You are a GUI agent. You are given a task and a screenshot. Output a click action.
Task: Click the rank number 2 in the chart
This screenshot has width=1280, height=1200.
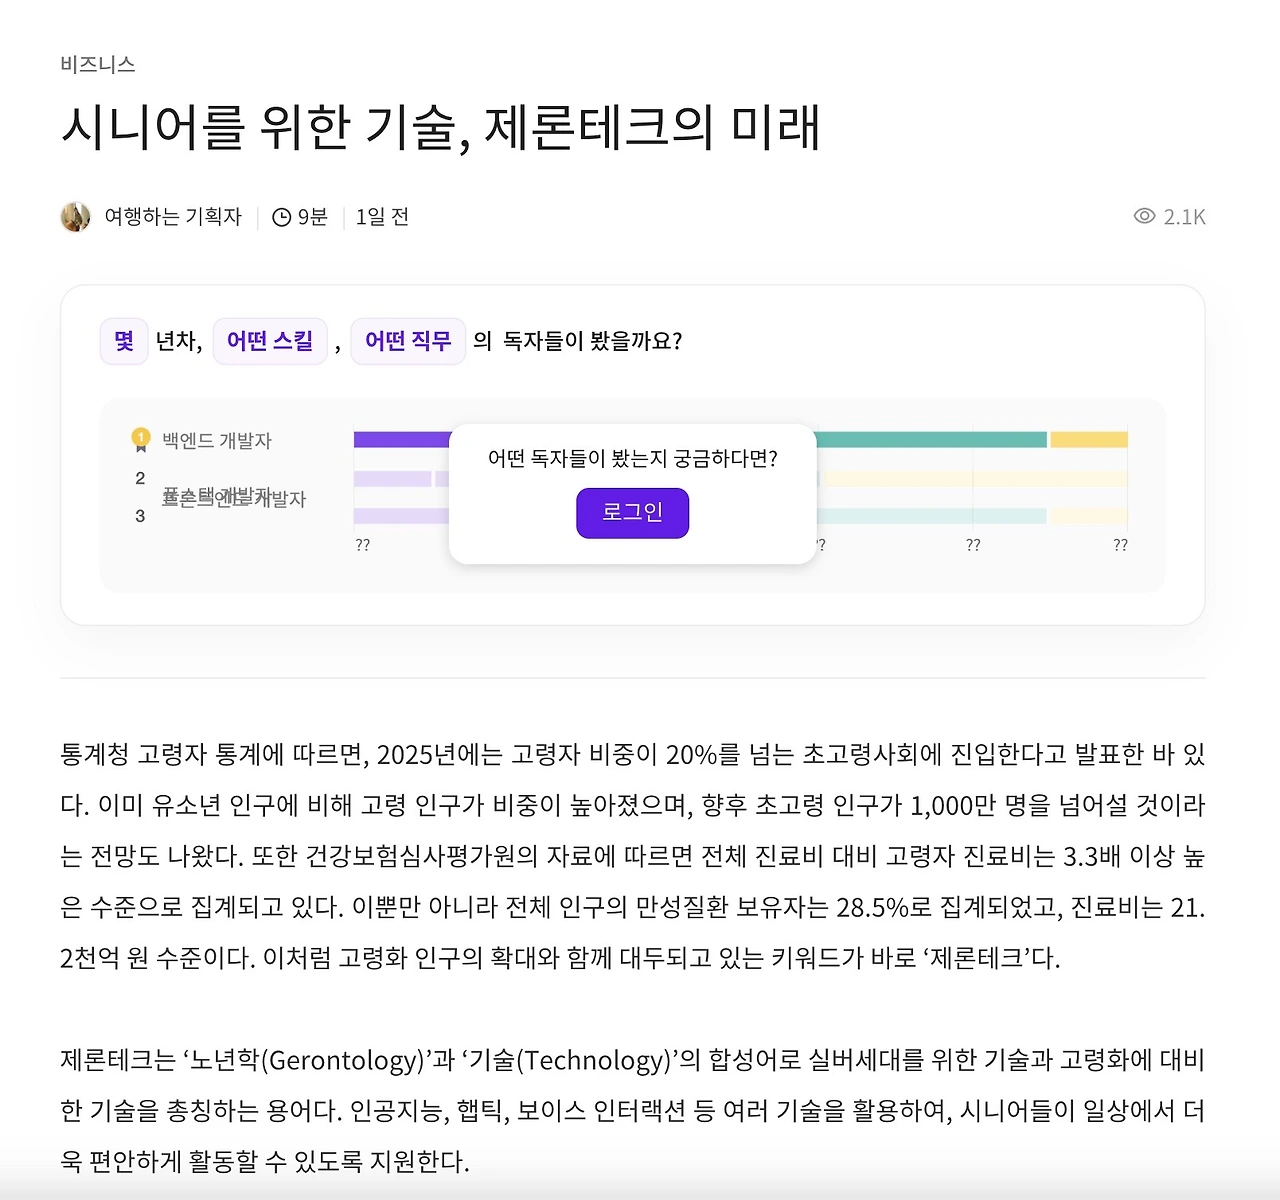tap(138, 478)
